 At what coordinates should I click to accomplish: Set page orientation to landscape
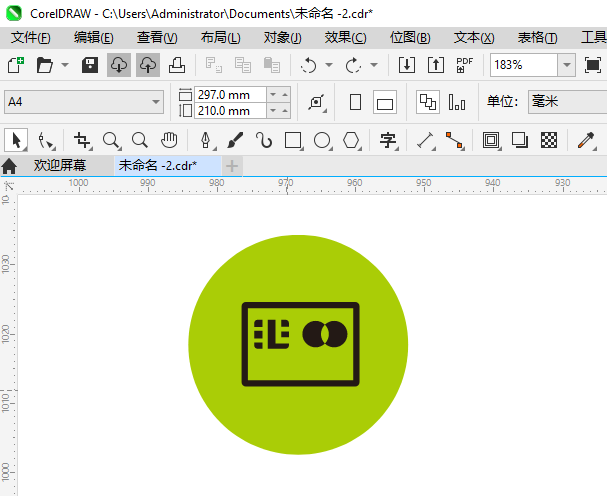(385, 102)
